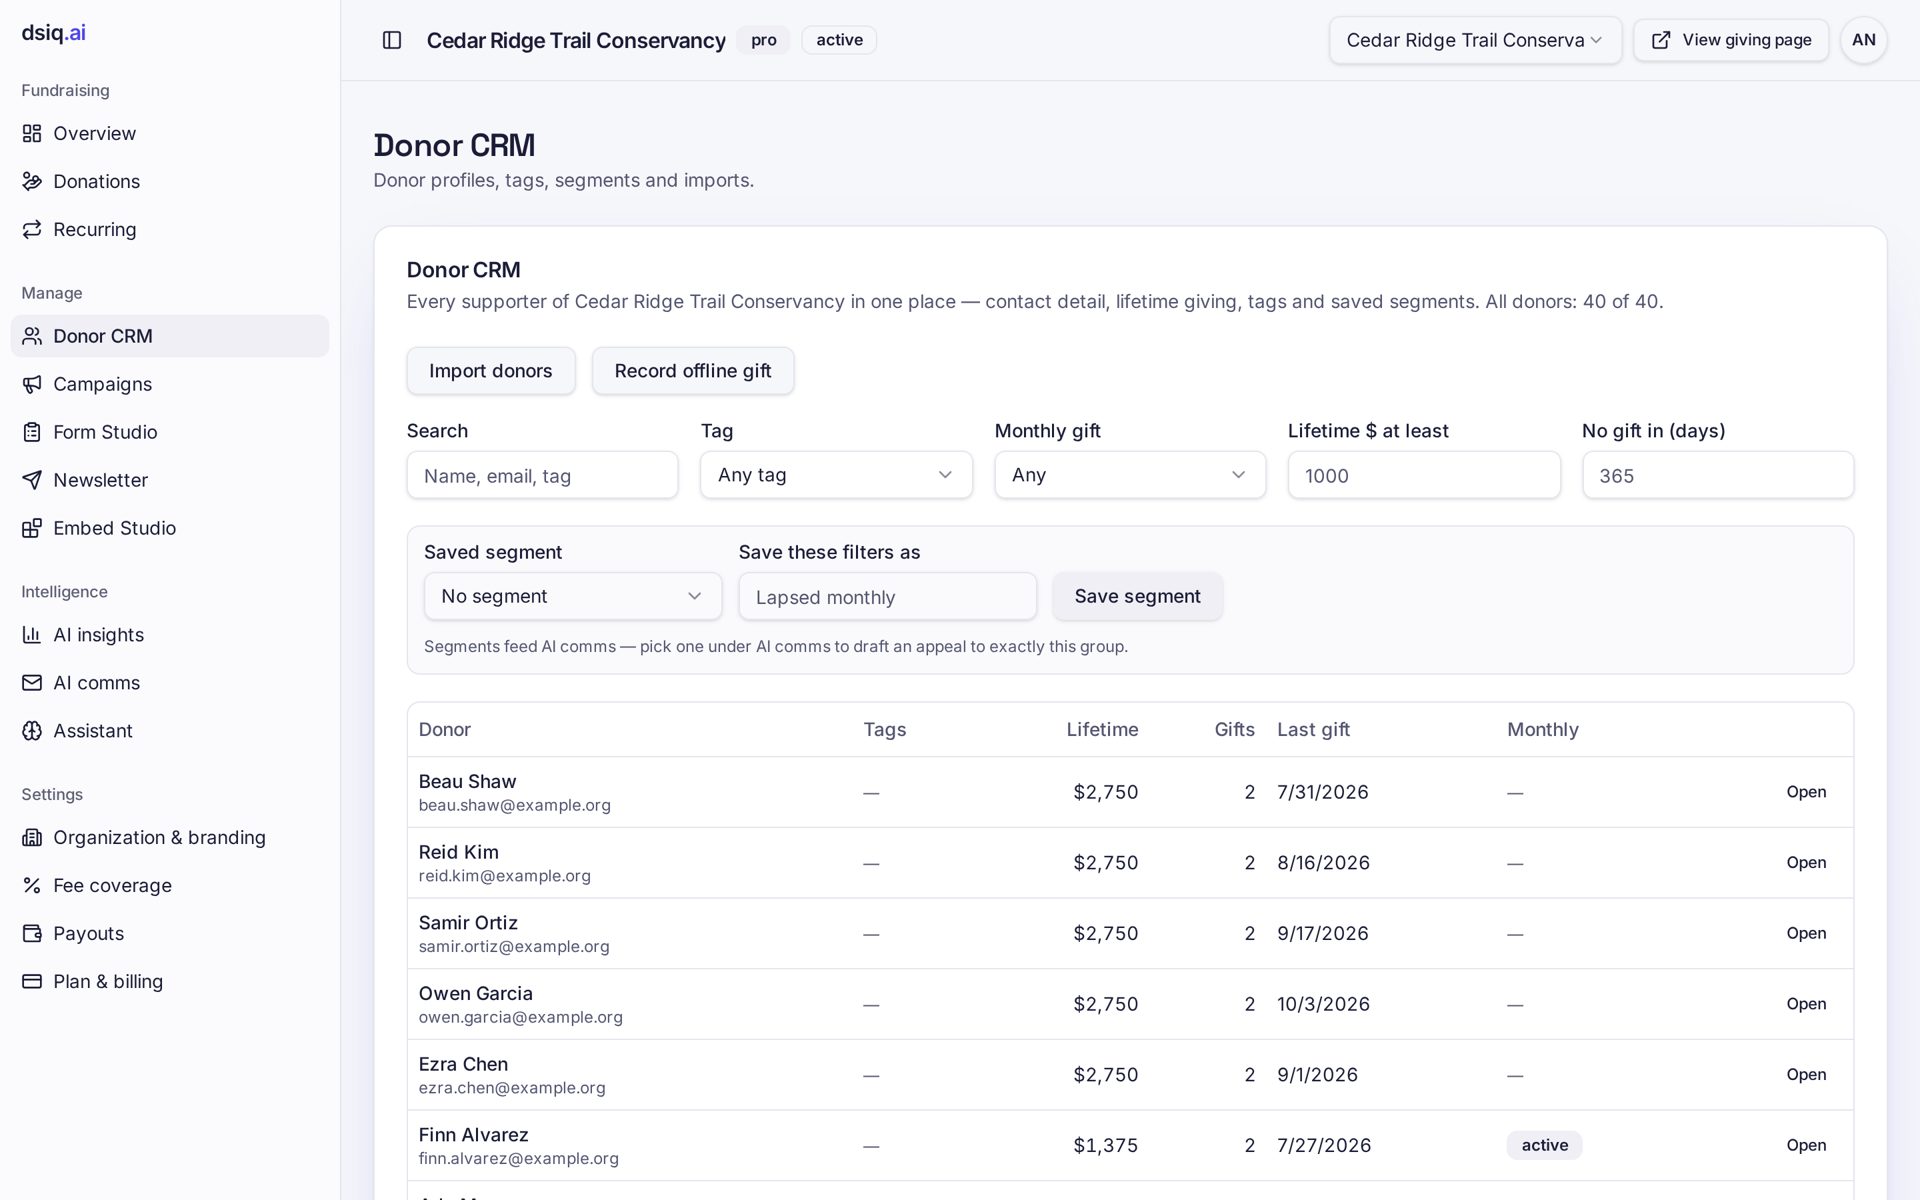Open Finn Alvarez's donor profile

coord(1806,1145)
